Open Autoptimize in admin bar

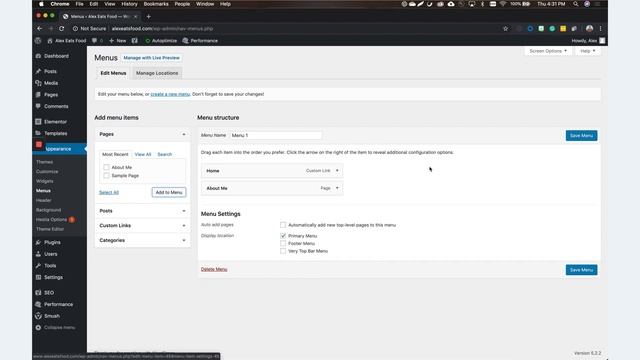coord(161,40)
